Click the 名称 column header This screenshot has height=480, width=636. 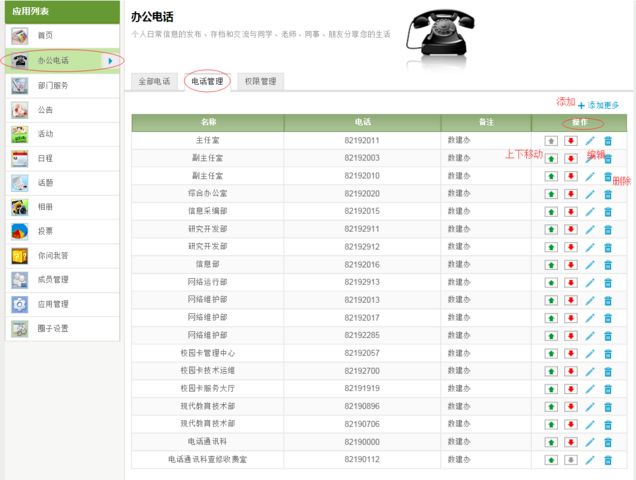207,123
